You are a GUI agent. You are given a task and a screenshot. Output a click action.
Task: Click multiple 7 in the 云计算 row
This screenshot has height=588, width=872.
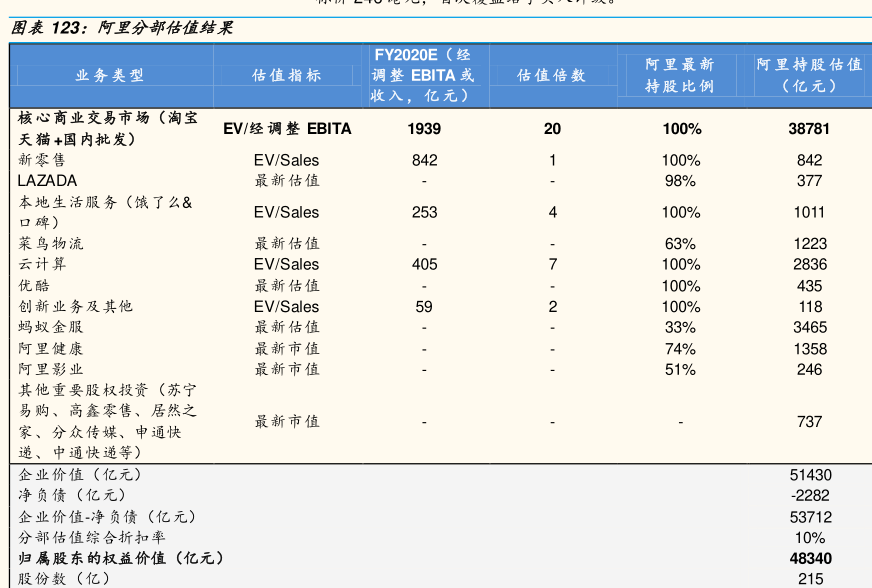coord(552,265)
